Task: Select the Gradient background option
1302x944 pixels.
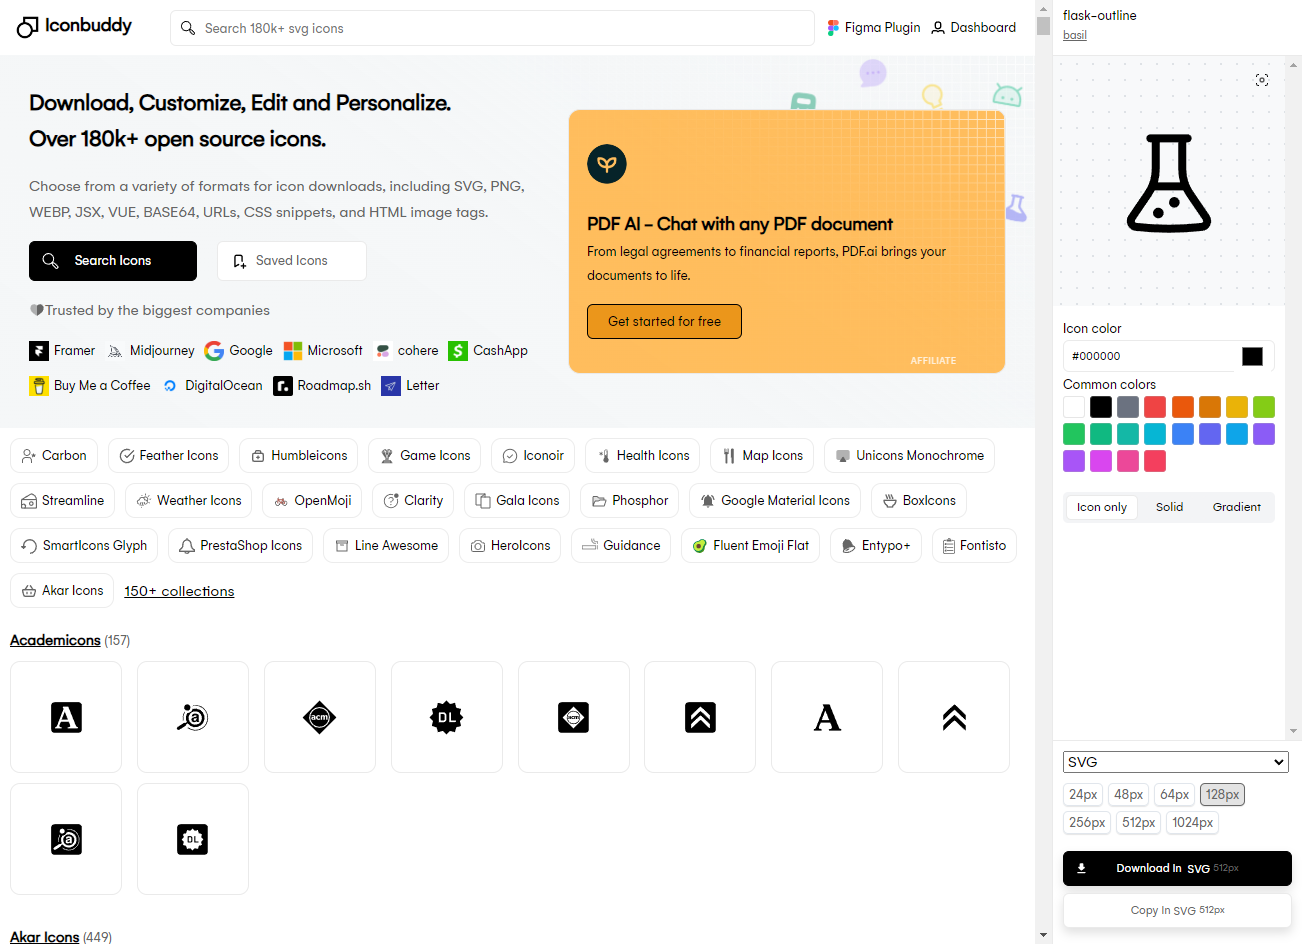Action: [x=1236, y=507]
